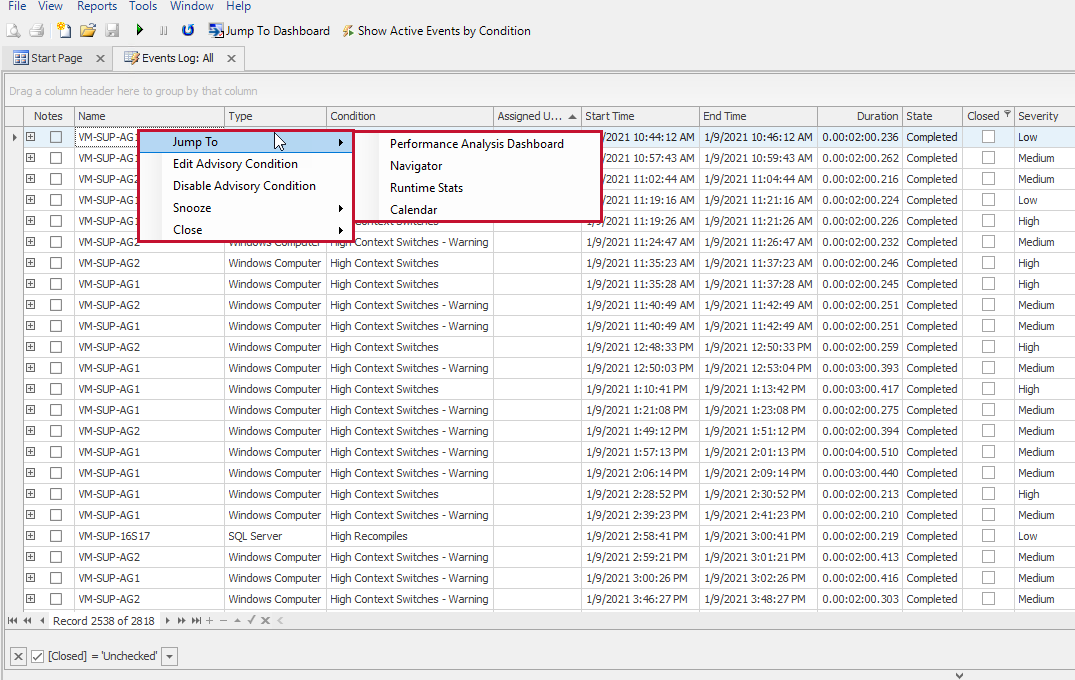Click the New document toolbar icon
Screen dimensions: 1075x680
(x=64, y=31)
